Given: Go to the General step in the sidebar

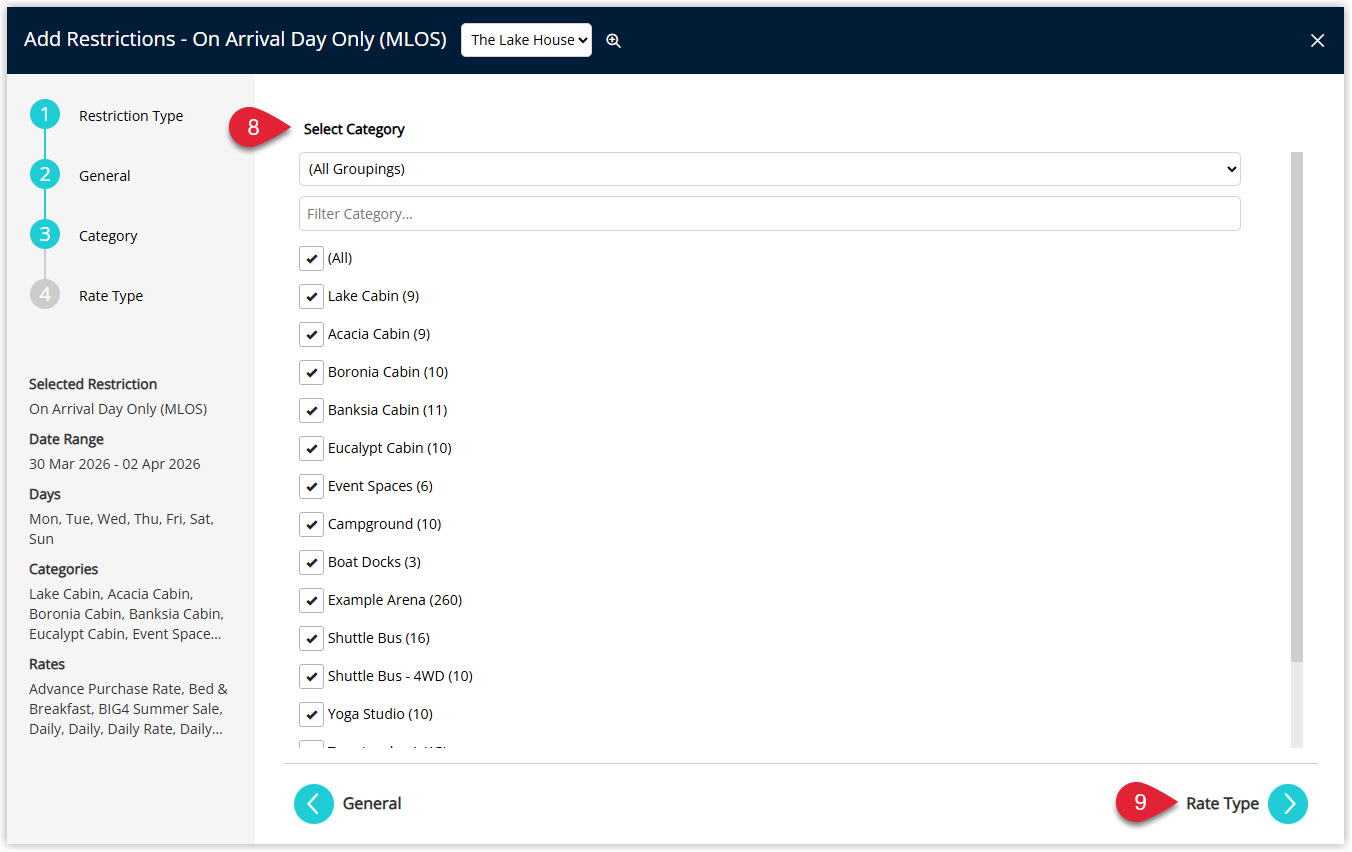Looking at the screenshot, I should pyautogui.click(x=105, y=176).
